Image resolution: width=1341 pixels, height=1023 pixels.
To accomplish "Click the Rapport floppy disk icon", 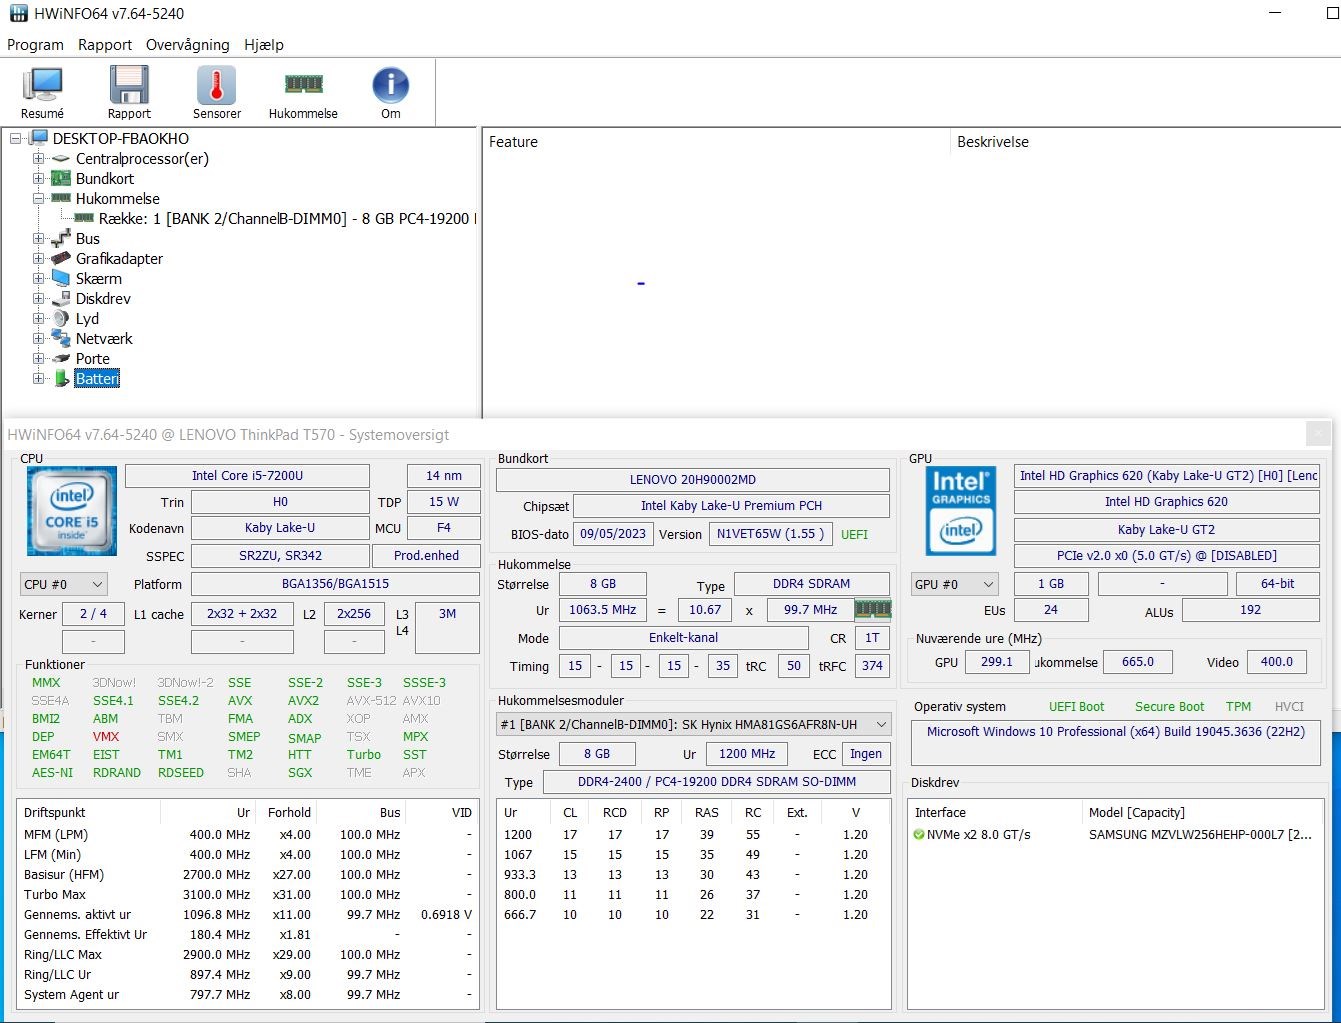I will (x=129, y=85).
